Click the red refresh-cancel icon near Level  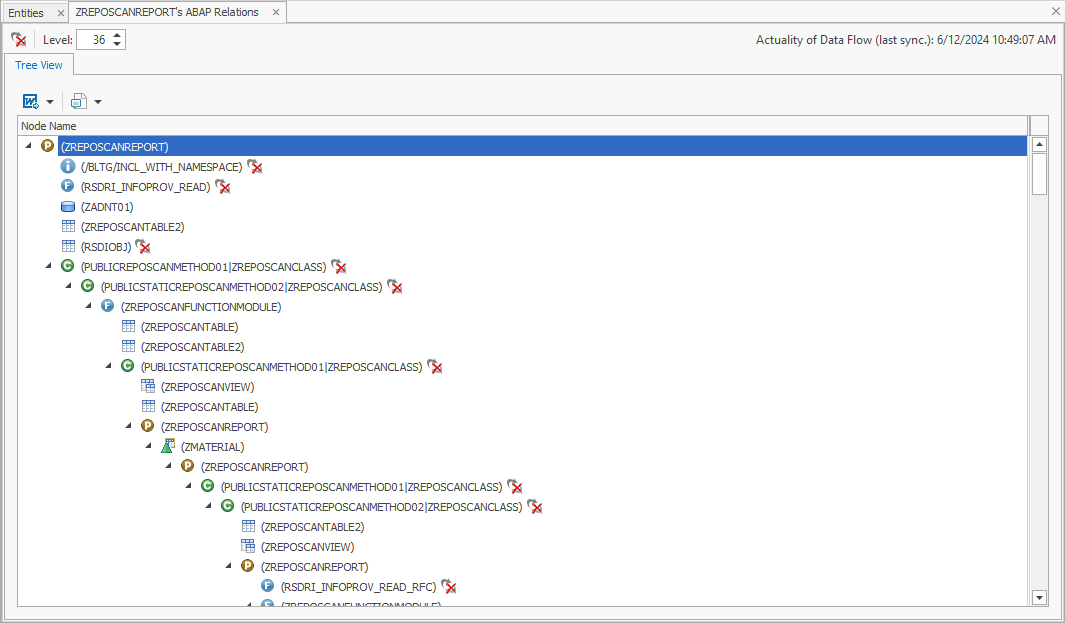18,39
